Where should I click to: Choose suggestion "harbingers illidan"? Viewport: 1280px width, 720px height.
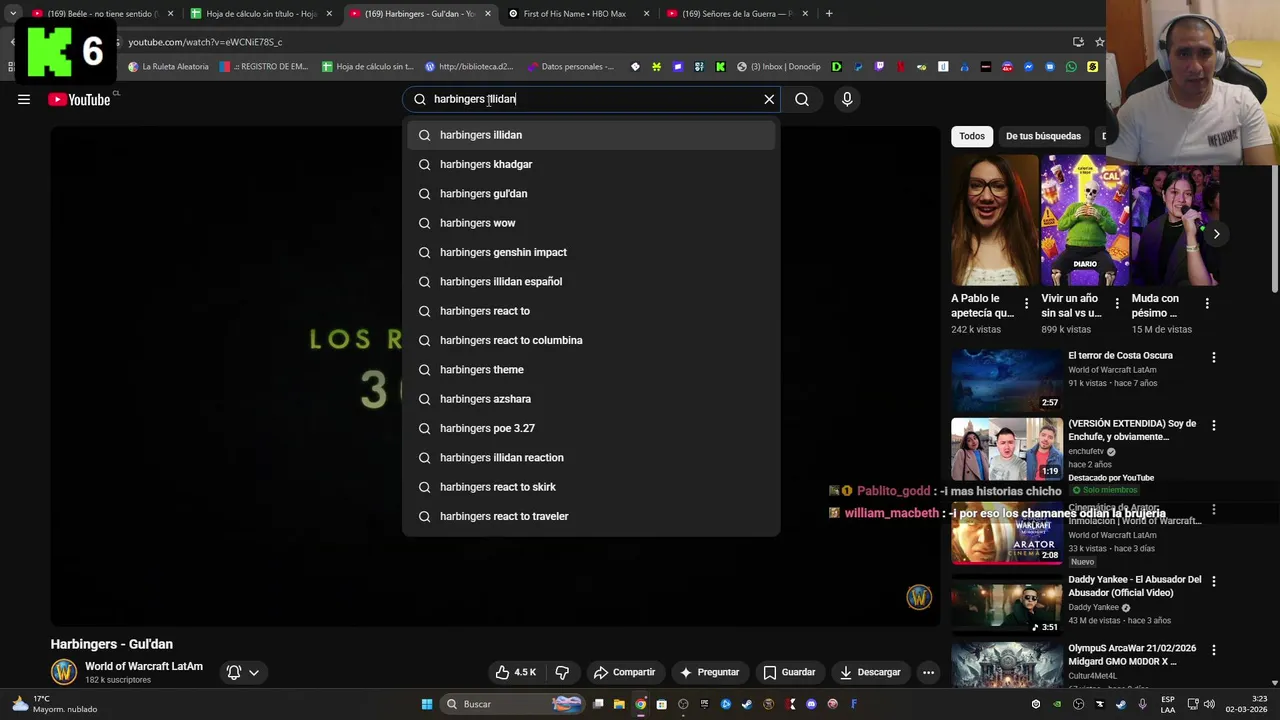[x=591, y=135]
